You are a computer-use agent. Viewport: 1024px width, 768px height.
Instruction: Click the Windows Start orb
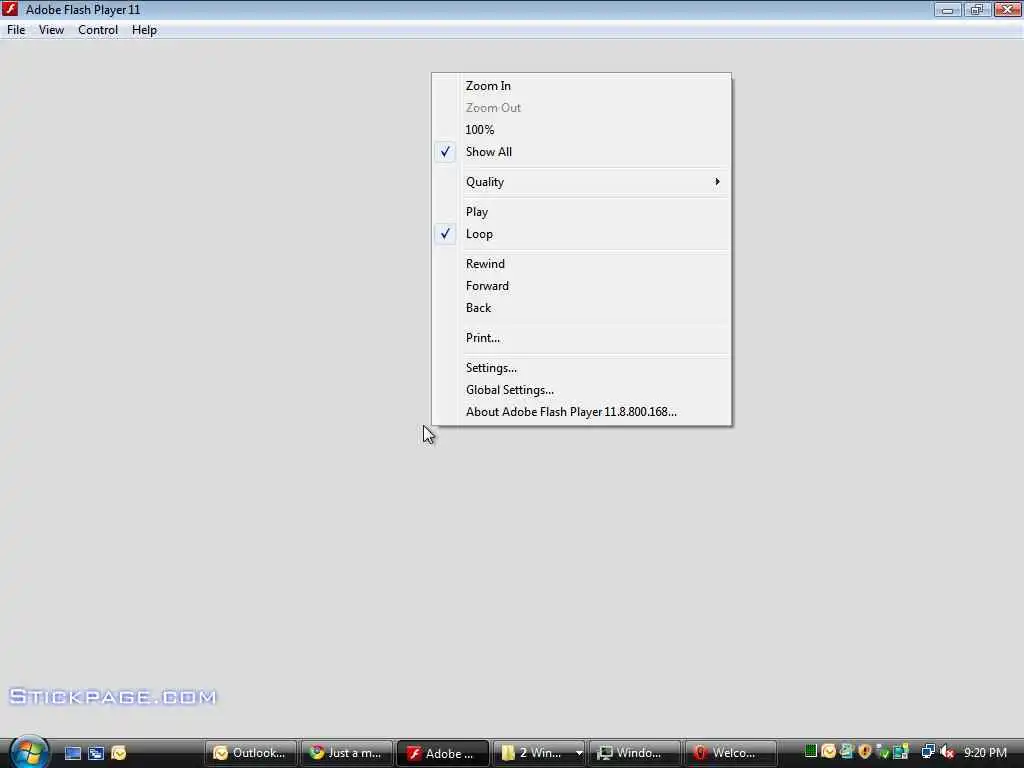click(29, 752)
